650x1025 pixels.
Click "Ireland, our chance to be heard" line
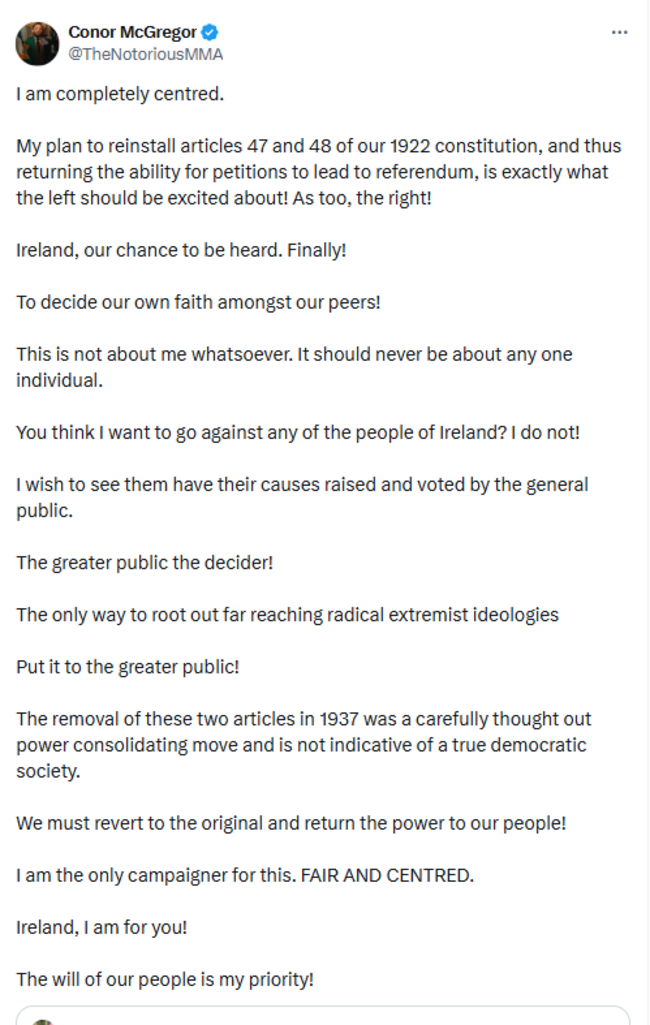click(181, 249)
